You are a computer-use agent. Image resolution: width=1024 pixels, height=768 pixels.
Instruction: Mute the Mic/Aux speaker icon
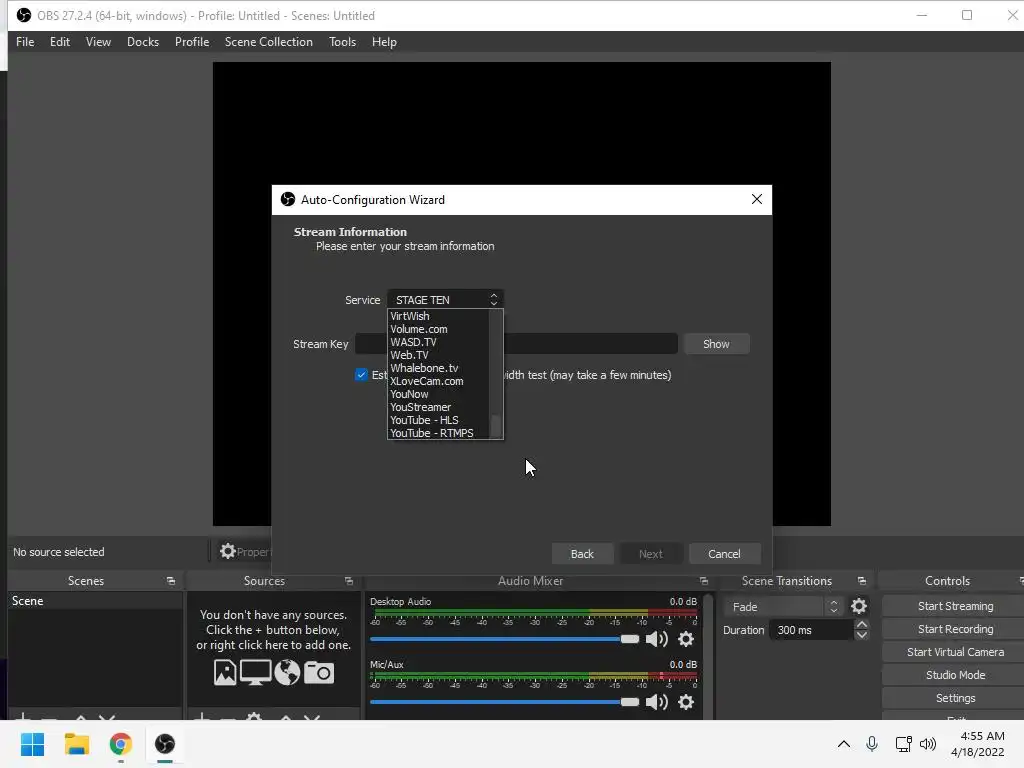(x=656, y=701)
